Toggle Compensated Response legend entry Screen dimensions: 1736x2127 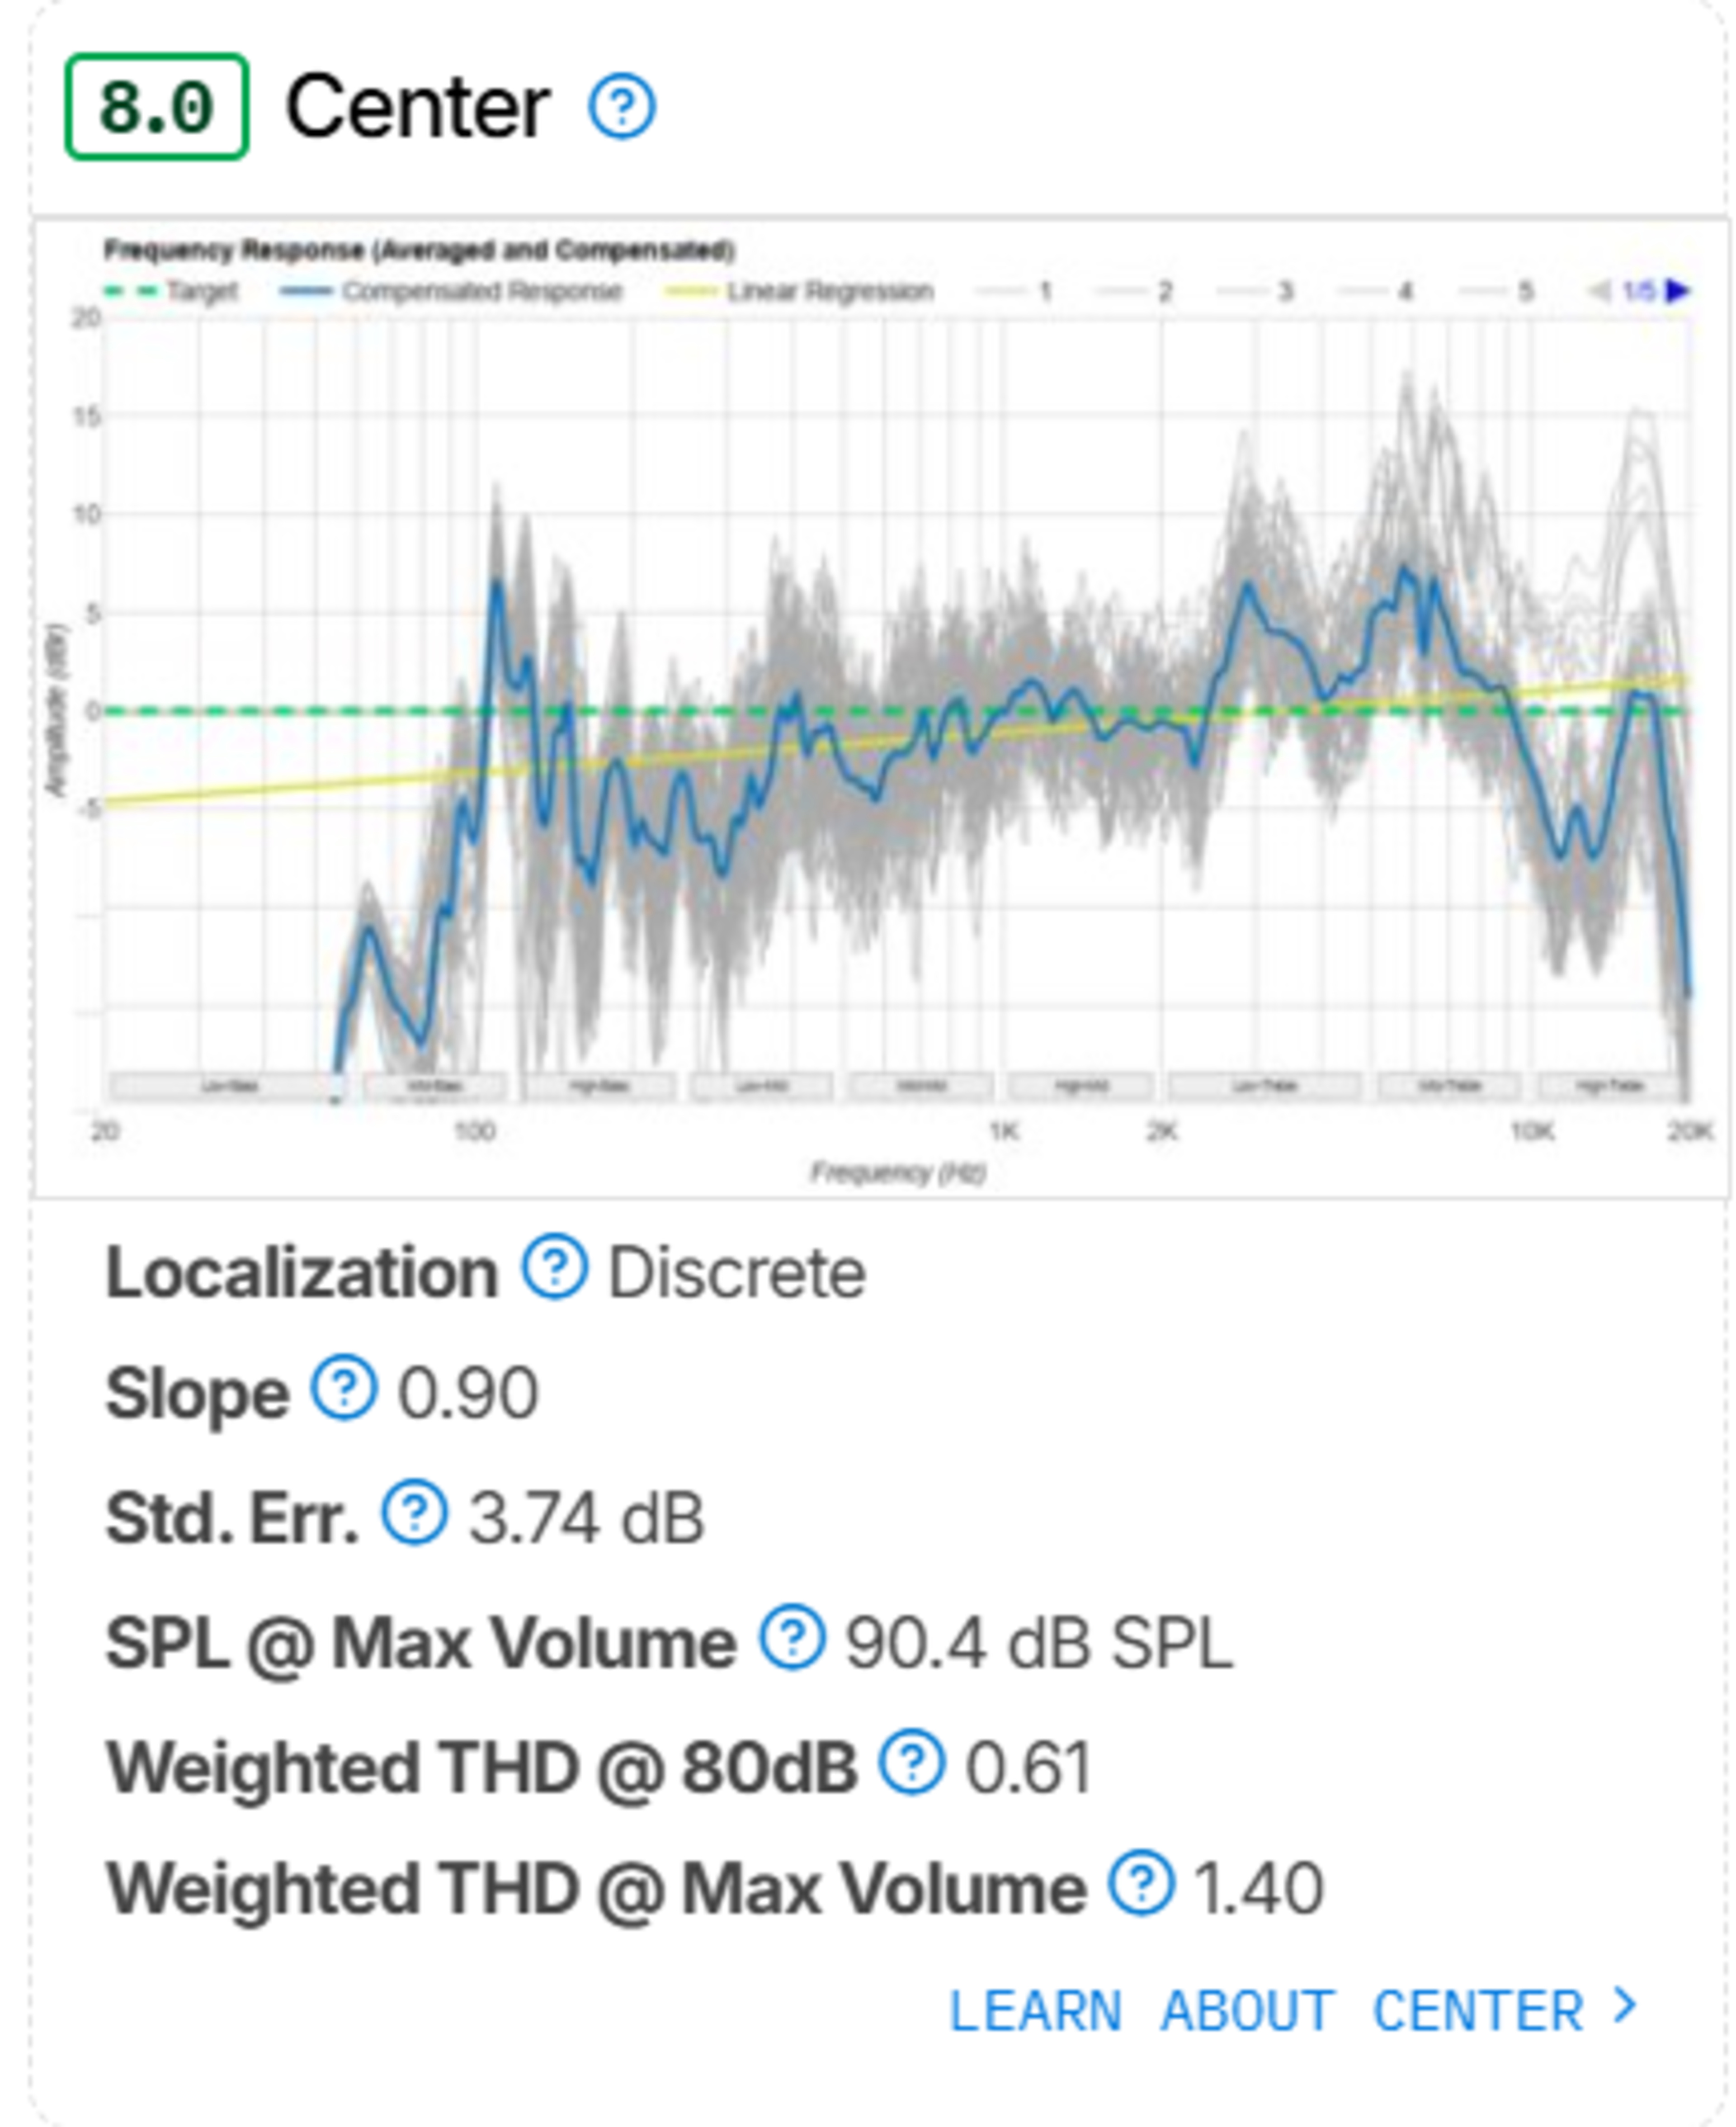point(452,291)
